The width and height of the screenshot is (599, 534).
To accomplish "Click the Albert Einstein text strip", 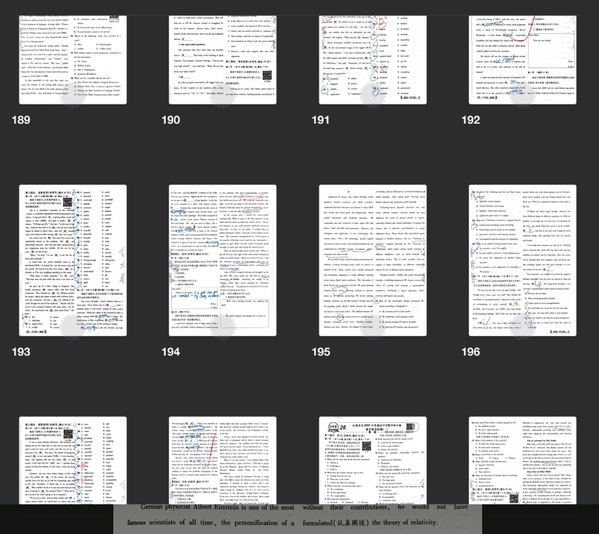I will coord(298,519).
